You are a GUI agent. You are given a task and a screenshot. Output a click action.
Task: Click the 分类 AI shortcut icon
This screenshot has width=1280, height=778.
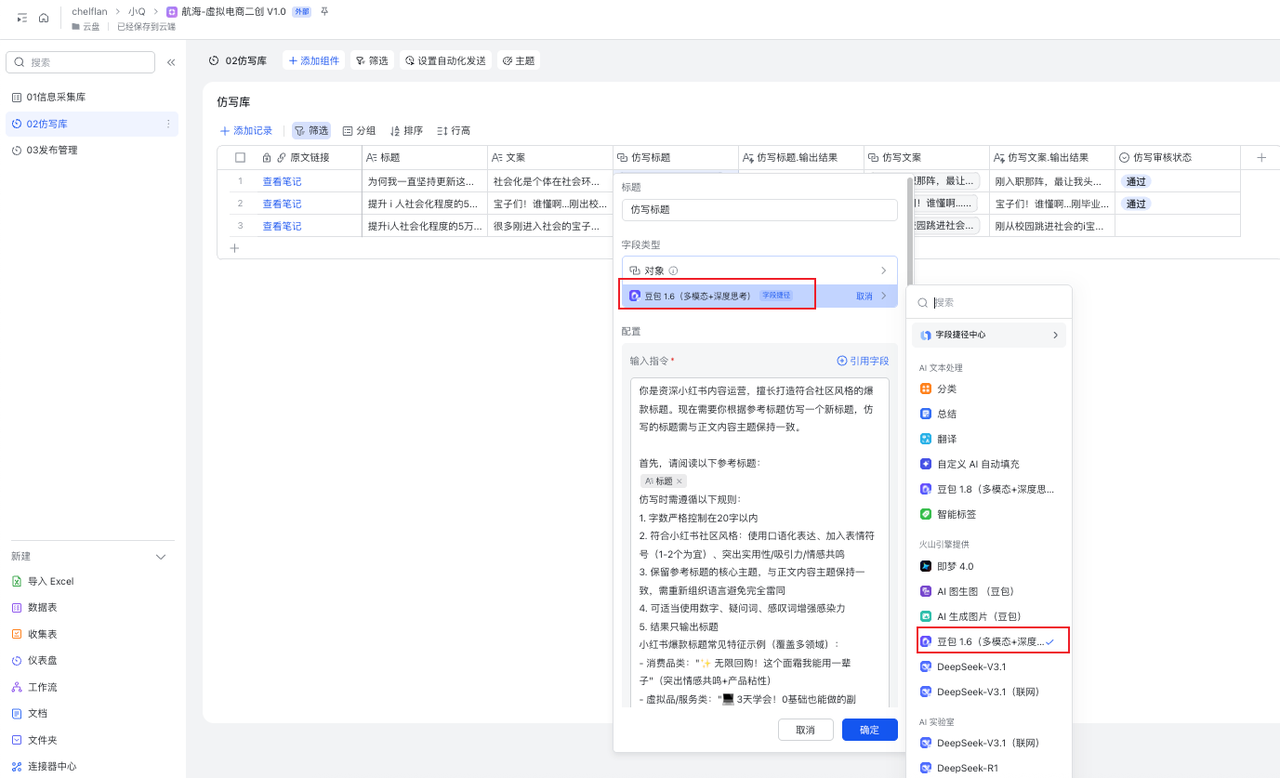coord(926,389)
